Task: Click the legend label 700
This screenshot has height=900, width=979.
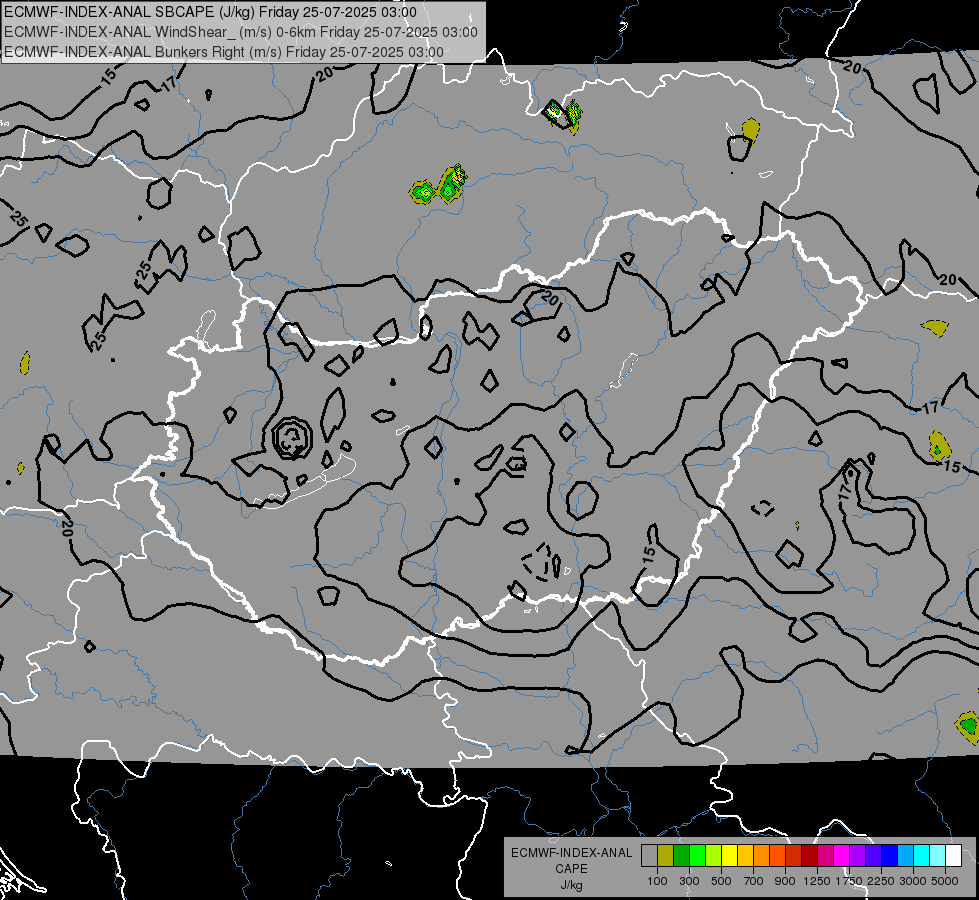Action: coord(754,881)
